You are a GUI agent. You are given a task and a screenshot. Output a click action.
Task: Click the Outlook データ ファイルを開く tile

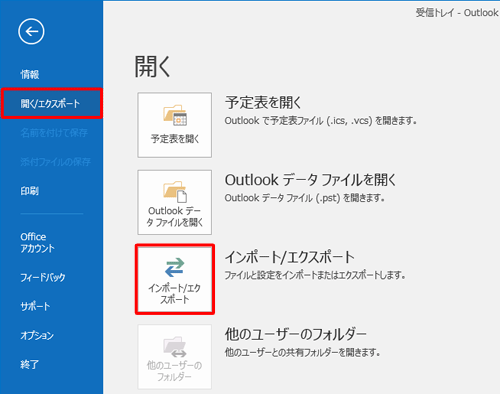(175, 202)
